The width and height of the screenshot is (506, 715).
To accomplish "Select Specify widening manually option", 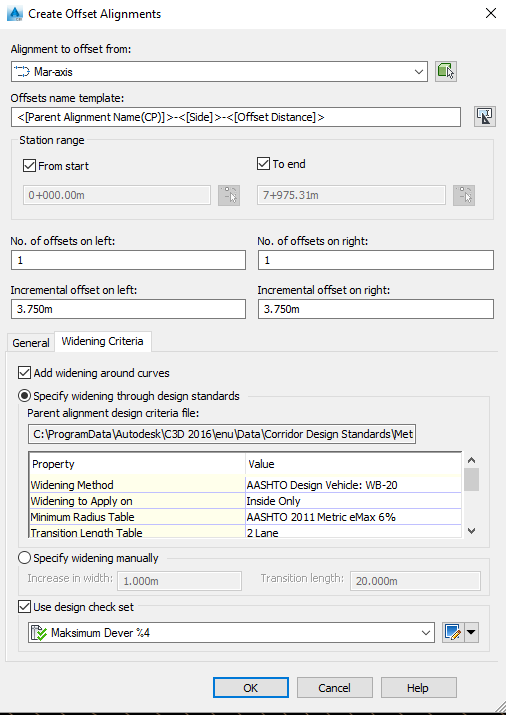I will tap(25, 558).
